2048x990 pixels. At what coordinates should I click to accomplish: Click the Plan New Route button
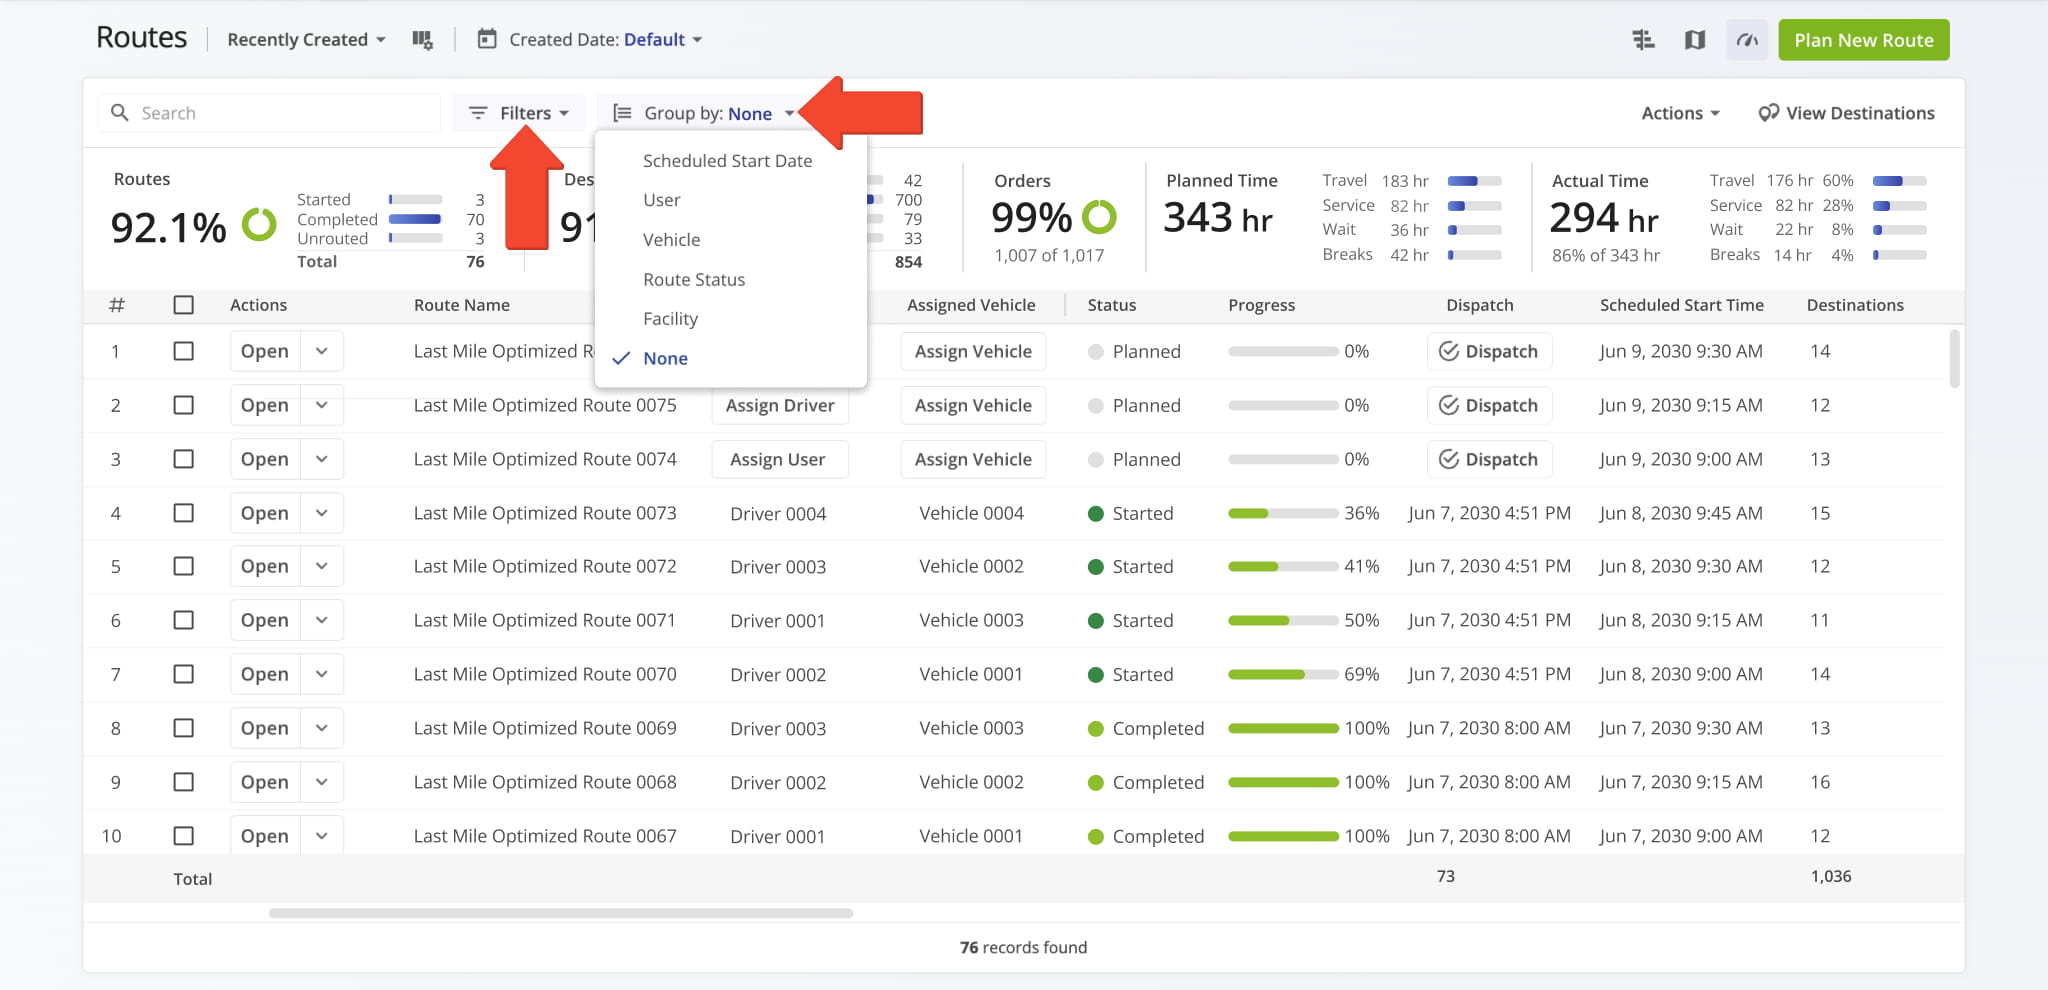point(1863,40)
